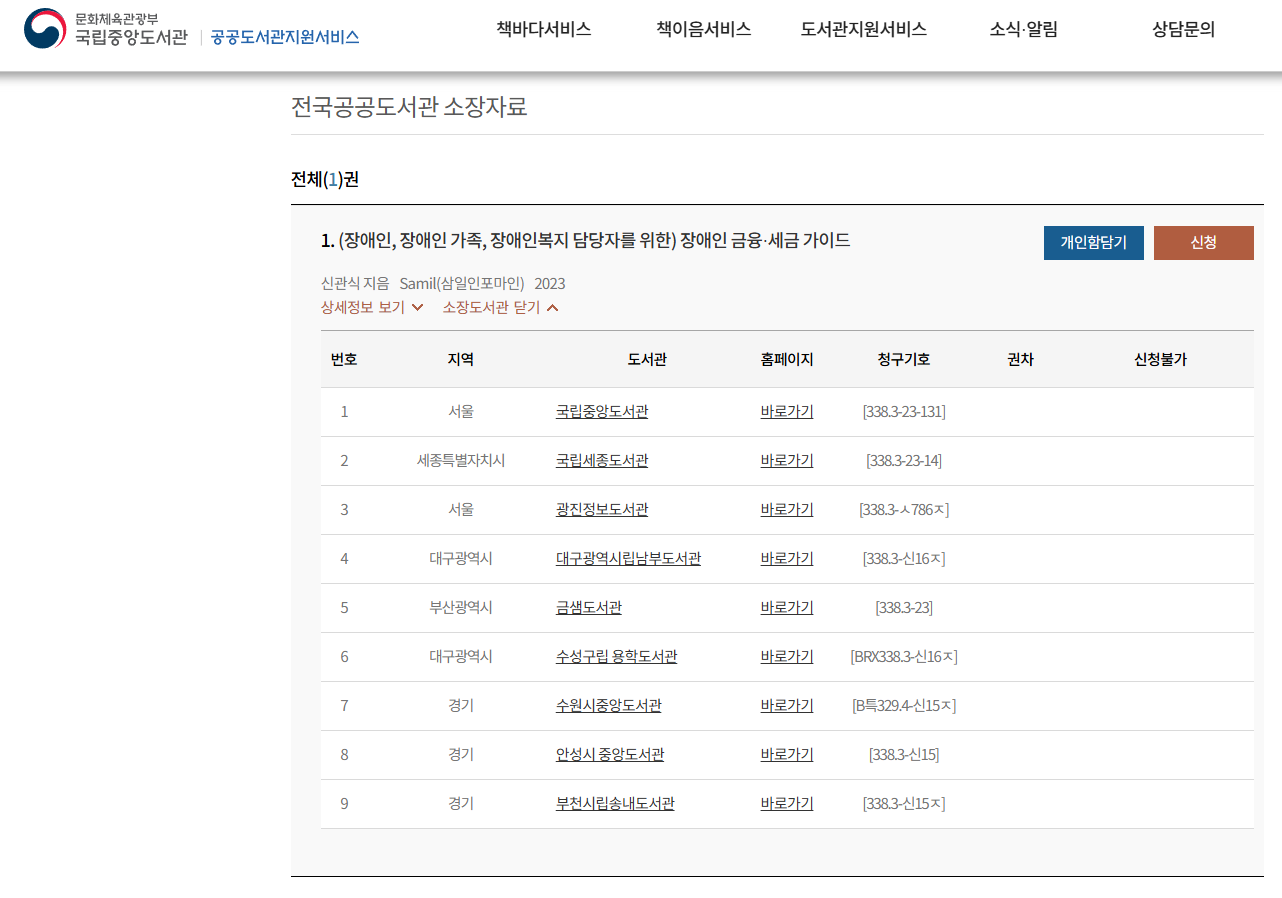The width and height of the screenshot is (1282, 898).
Task: Open the 책이음서비스 menu
Action: 704,29
